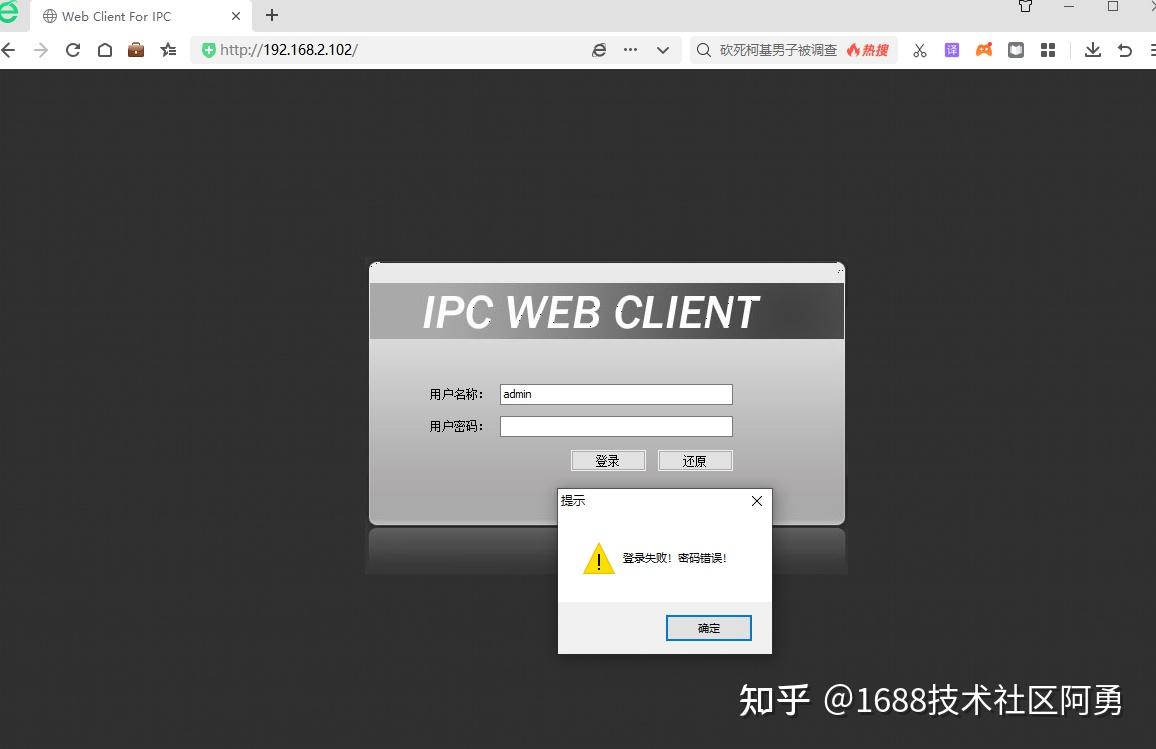This screenshot has width=1156, height=749.
Task: Expand the address bar history dropdown
Action: 663,49
